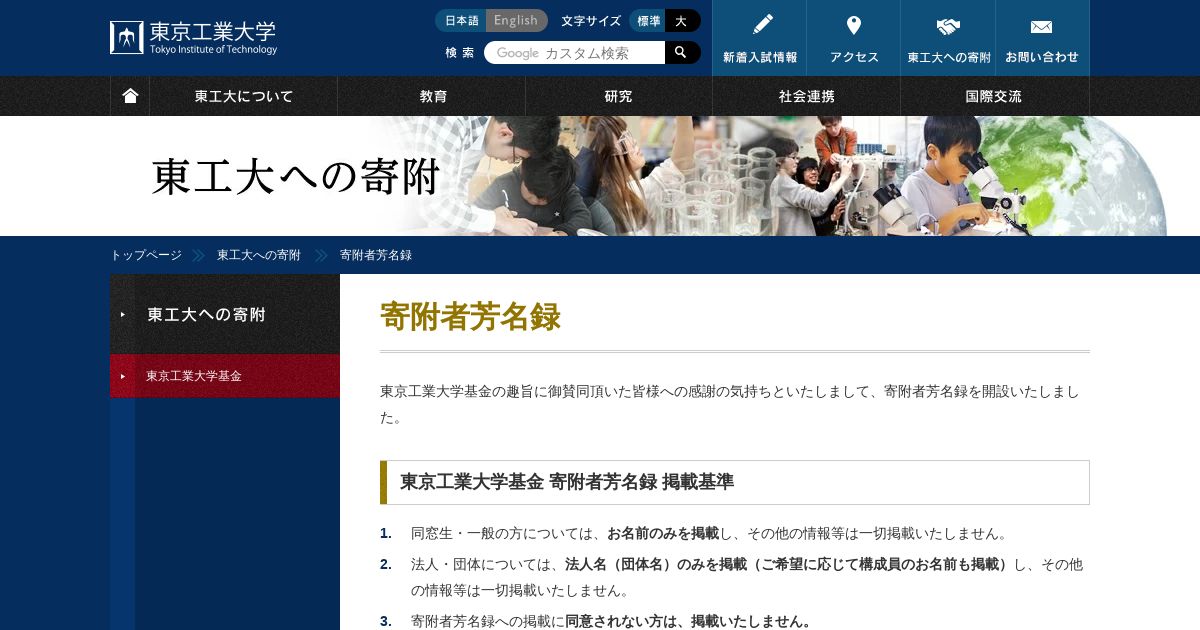Open 社会連携 menu
This screenshot has width=1200, height=630.
pyautogui.click(x=807, y=96)
